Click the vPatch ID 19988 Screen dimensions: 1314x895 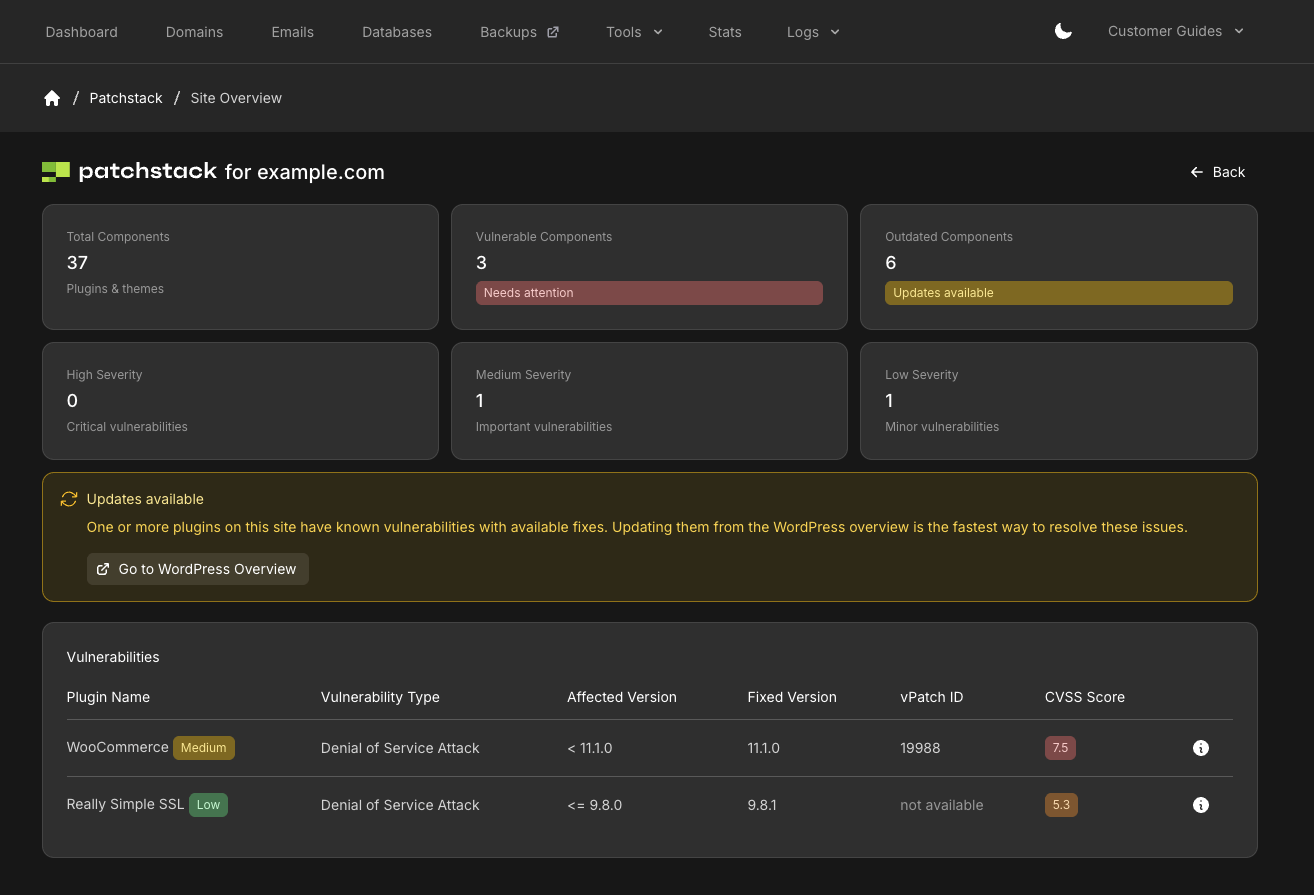pyautogui.click(x=920, y=748)
